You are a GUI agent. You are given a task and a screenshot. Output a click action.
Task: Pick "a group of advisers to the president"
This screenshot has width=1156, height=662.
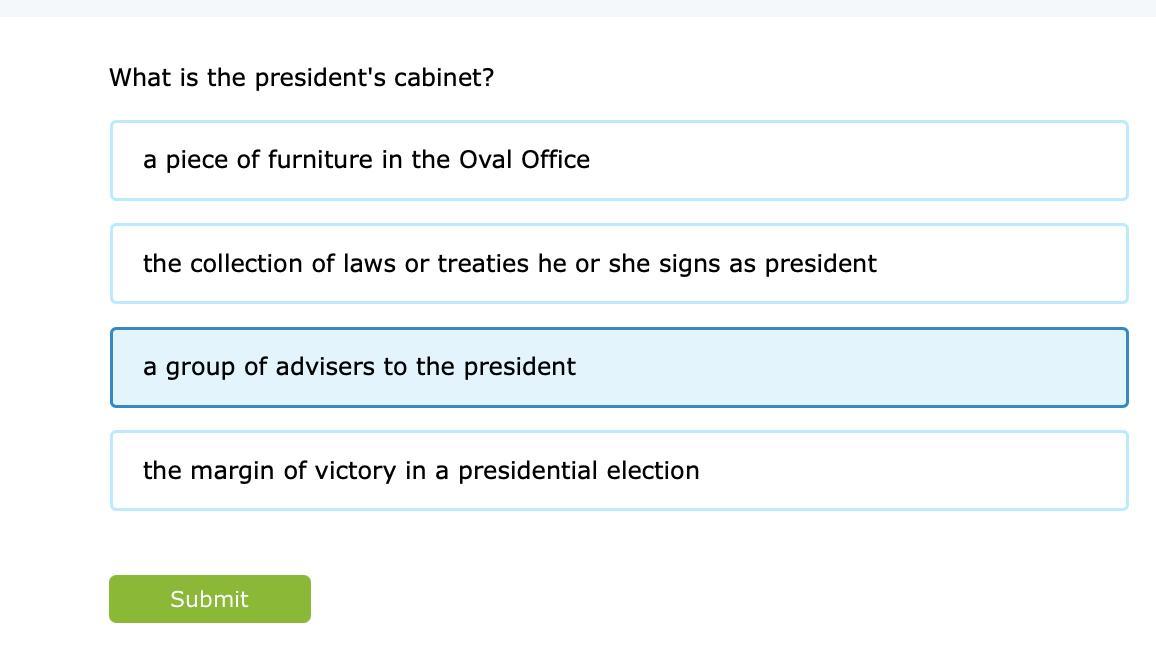(618, 367)
